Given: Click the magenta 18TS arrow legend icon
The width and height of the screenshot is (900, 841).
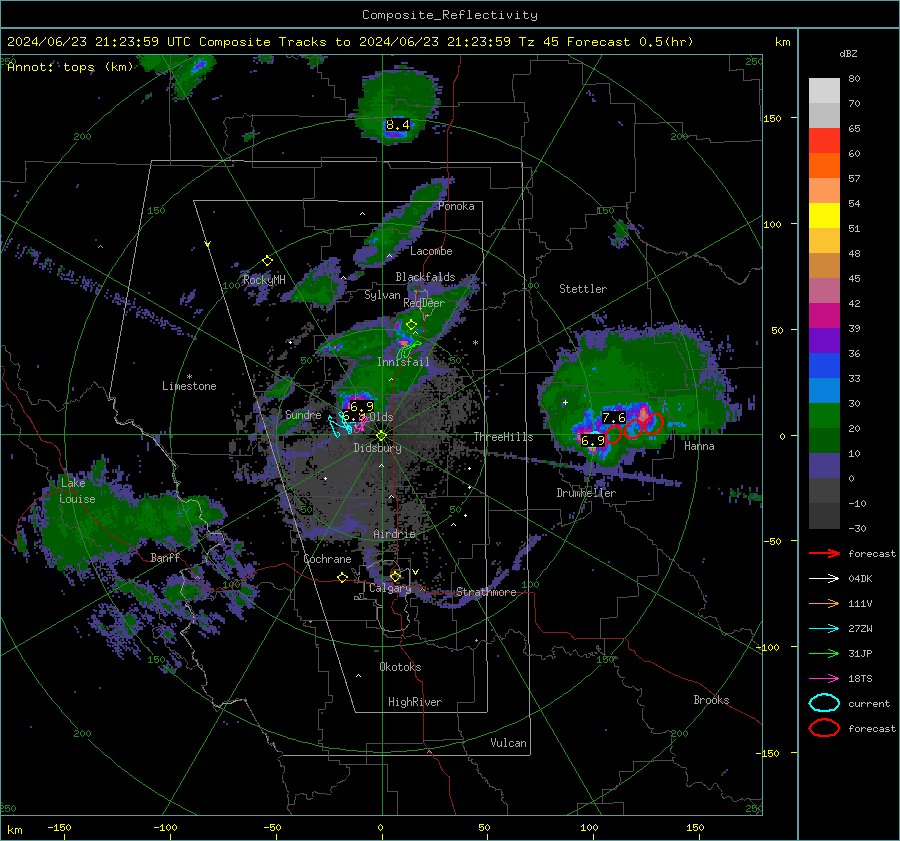Looking at the screenshot, I should click(x=824, y=679).
